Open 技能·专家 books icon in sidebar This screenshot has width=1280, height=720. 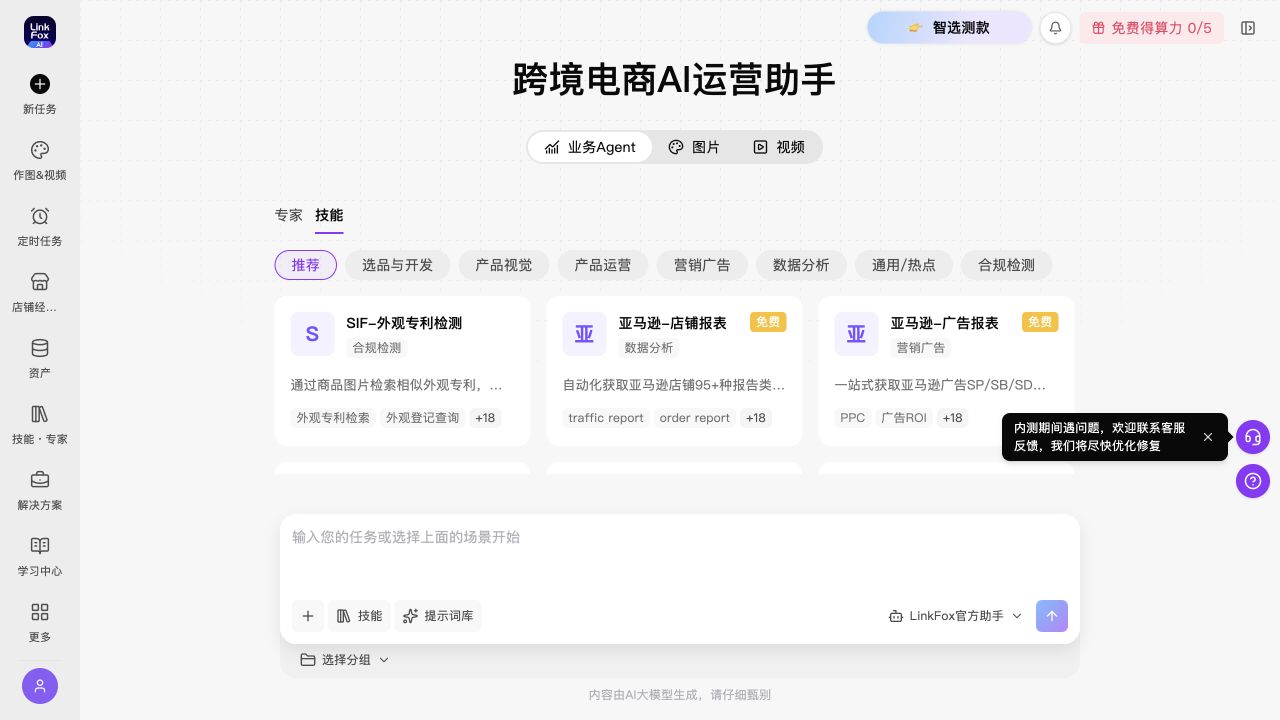pos(40,414)
